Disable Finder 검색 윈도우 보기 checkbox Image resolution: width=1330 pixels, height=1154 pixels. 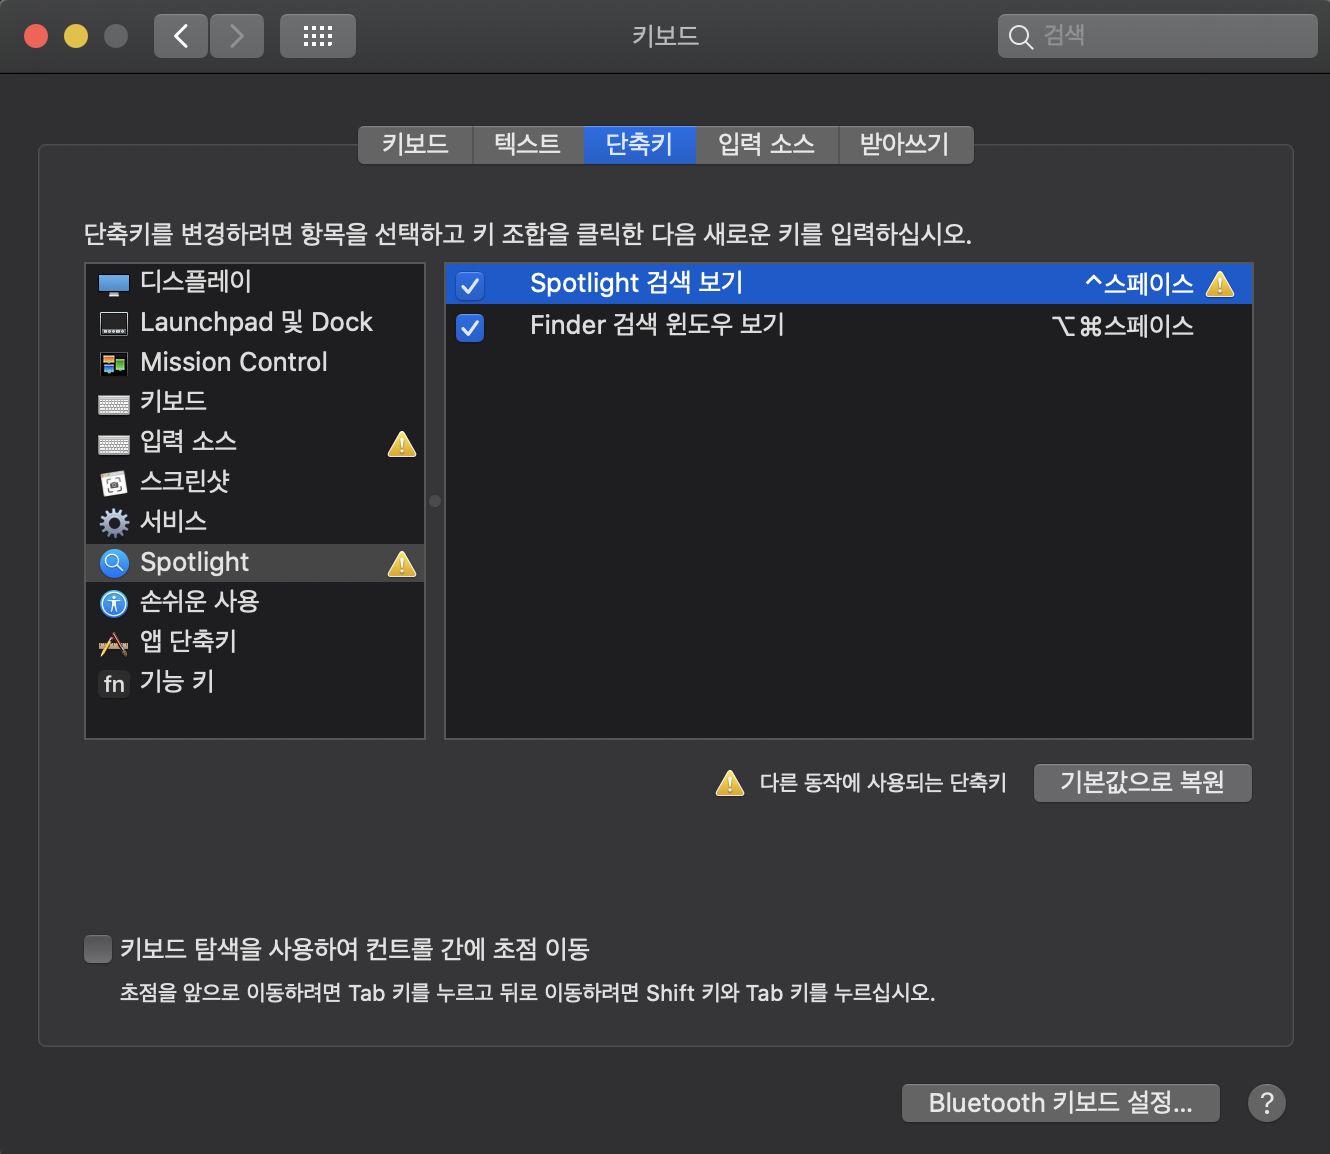click(x=470, y=327)
